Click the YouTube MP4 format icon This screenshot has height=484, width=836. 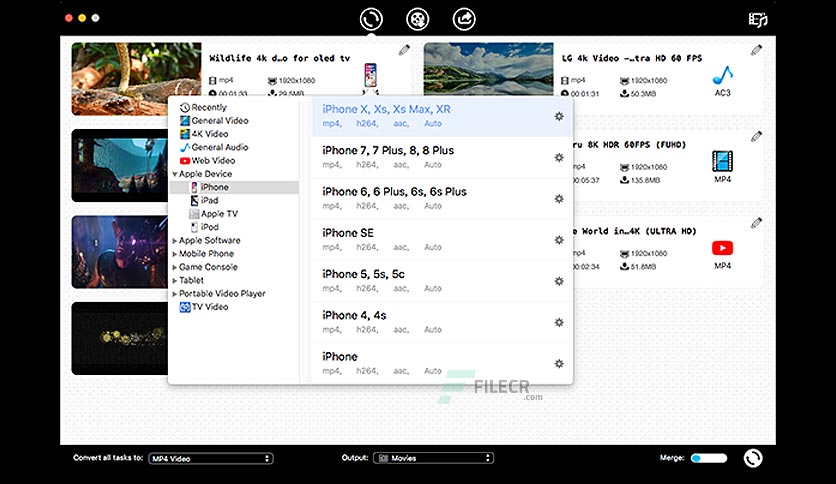722,248
